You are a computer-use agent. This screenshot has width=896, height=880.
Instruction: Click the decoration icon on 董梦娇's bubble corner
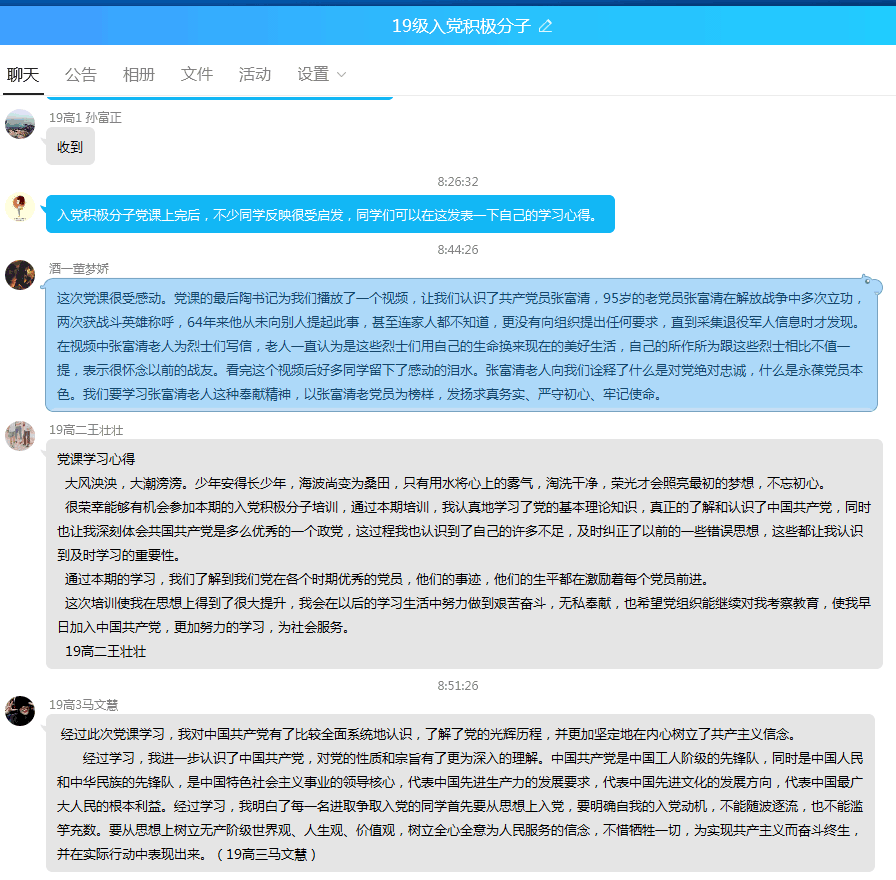click(871, 284)
